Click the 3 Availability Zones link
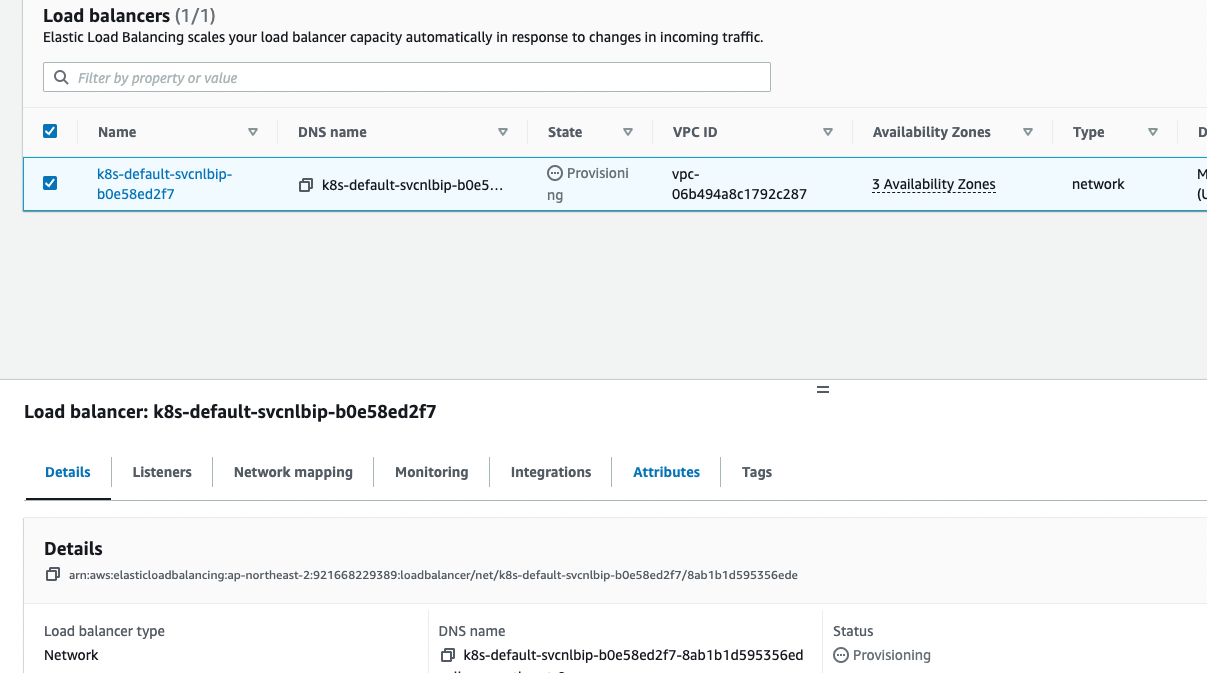 click(934, 184)
